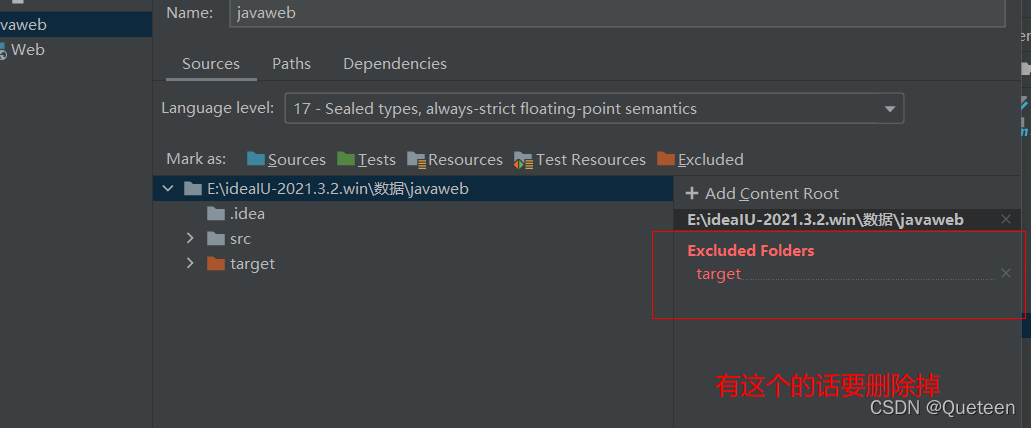Expand the src folder
Screen dimensions: 1031x428
coord(190,238)
